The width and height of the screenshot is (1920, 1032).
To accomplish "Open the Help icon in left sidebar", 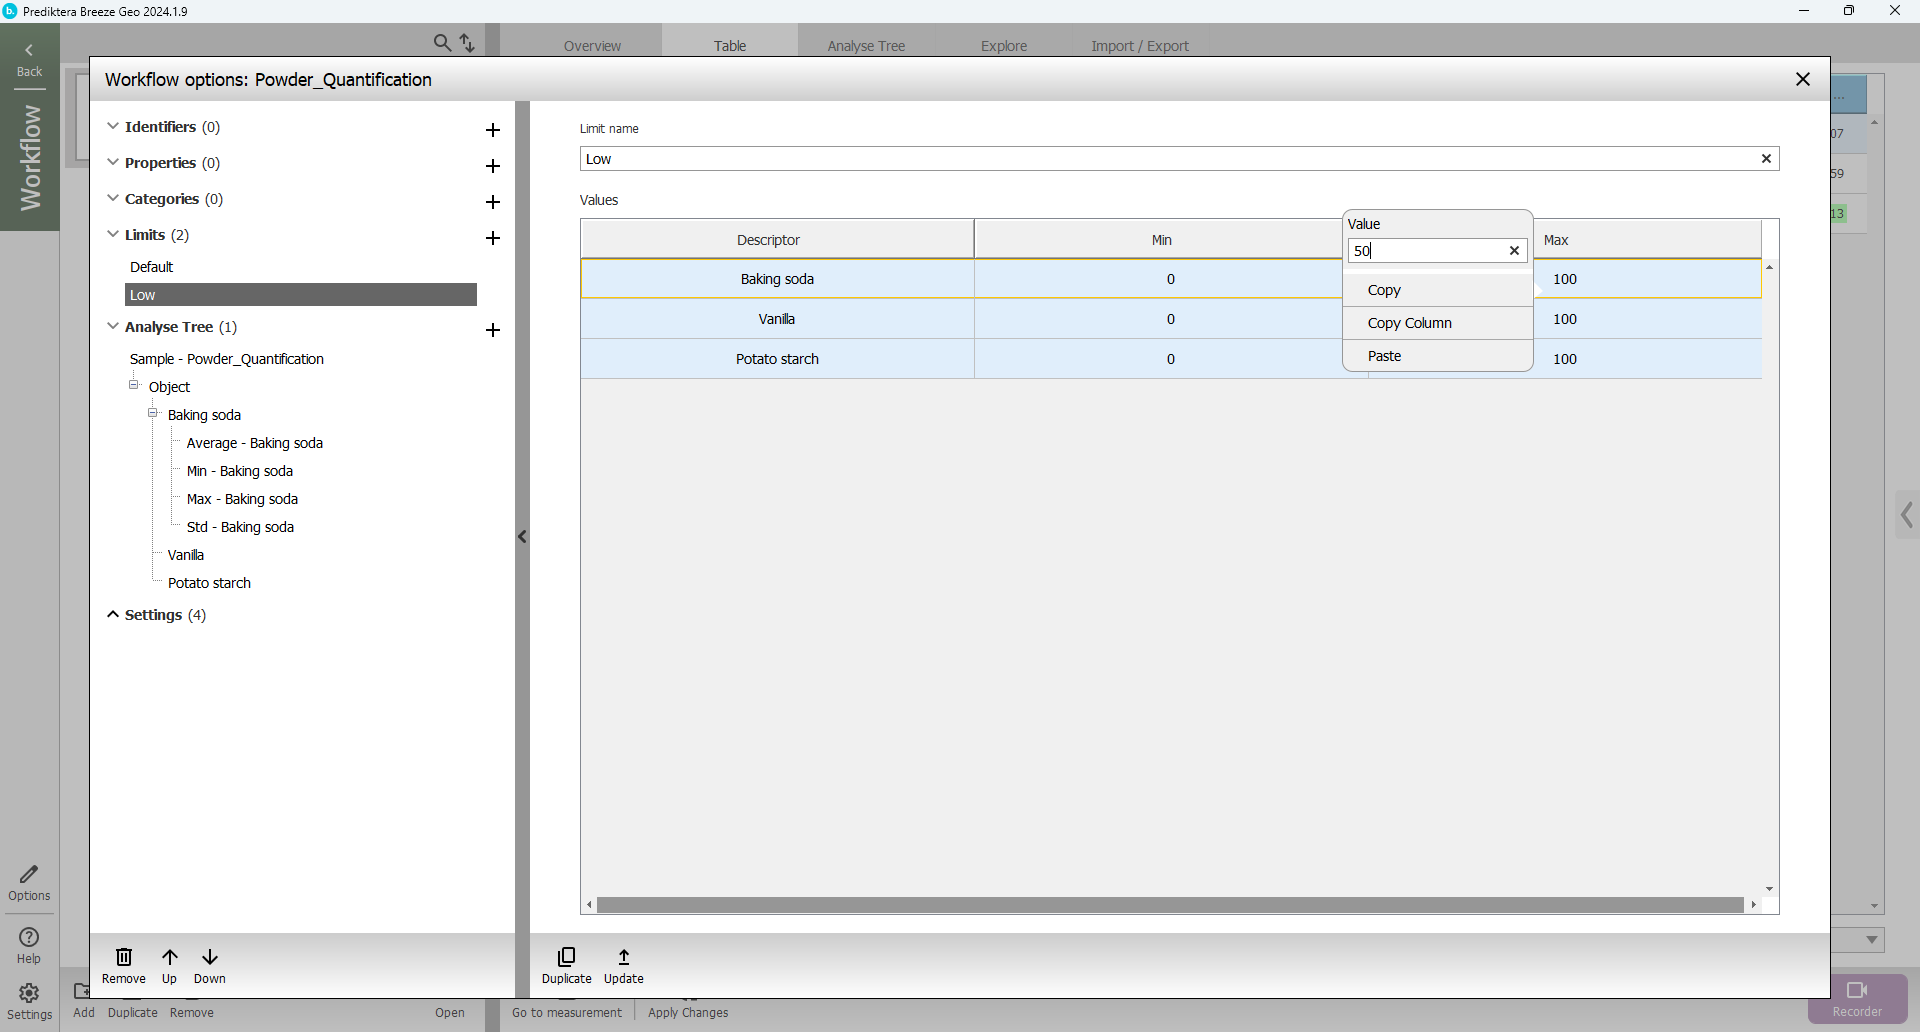I will (x=29, y=938).
